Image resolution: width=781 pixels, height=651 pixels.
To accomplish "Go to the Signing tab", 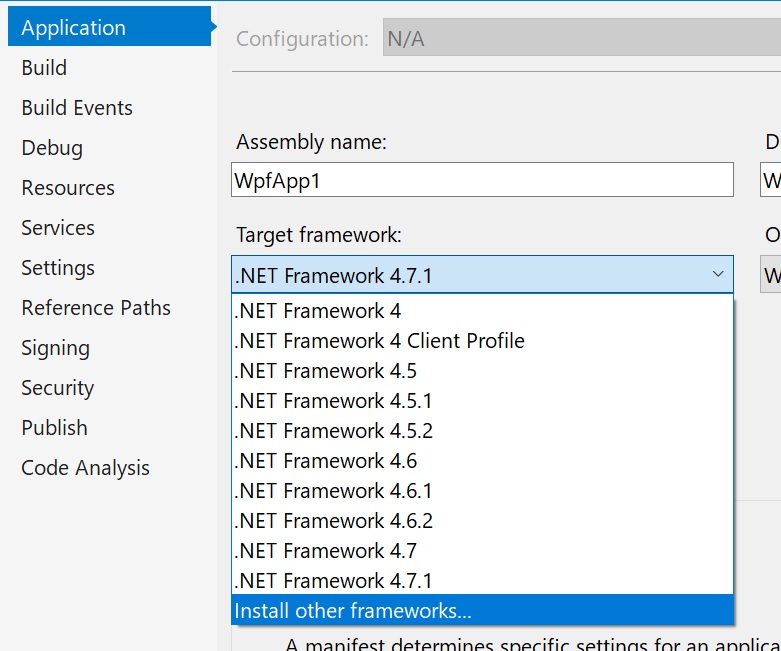I will click(56, 348).
